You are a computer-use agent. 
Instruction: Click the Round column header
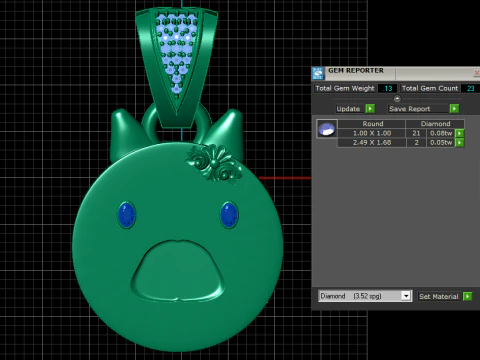coord(373,124)
